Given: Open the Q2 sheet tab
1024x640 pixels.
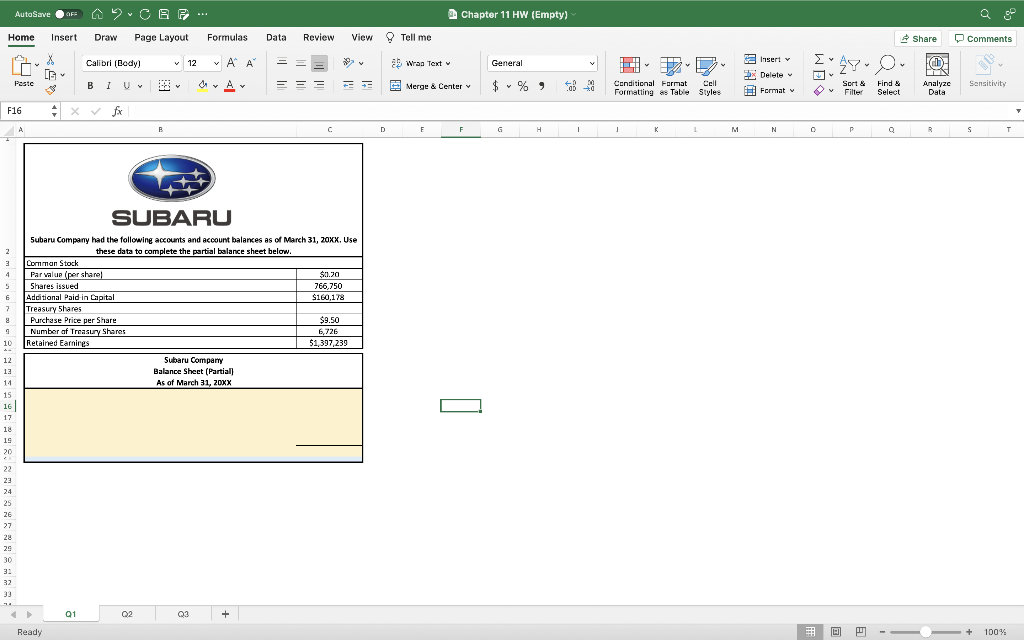Looking at the screenshot, I should point(126,614).
